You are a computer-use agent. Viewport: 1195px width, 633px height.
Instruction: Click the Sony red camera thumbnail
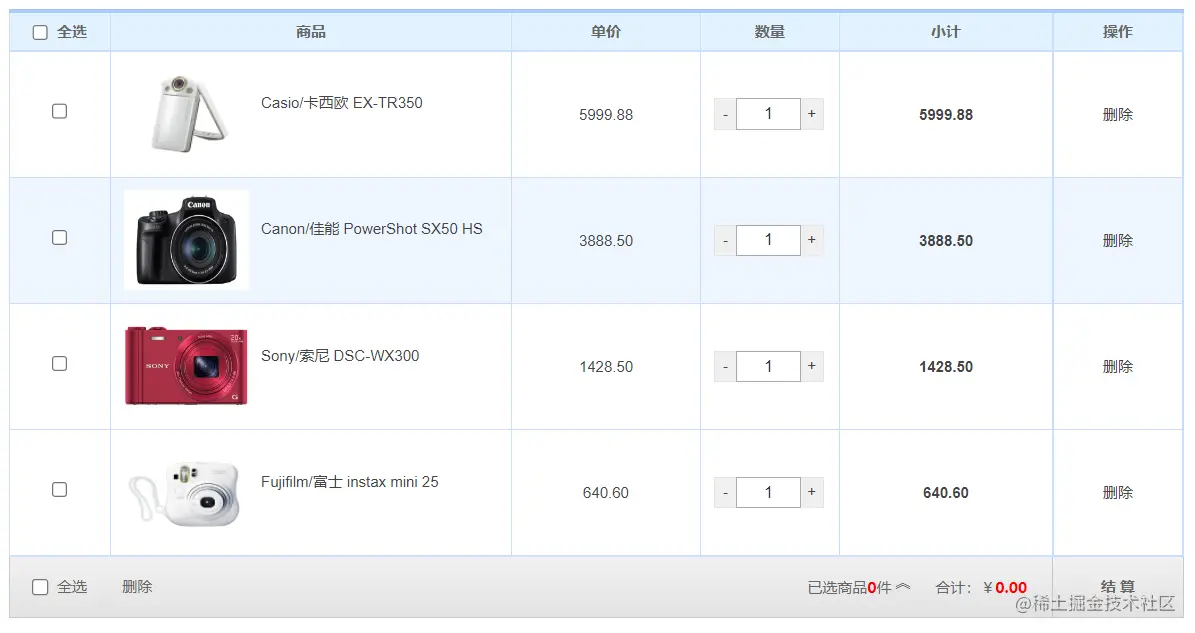tap(185, 363)
